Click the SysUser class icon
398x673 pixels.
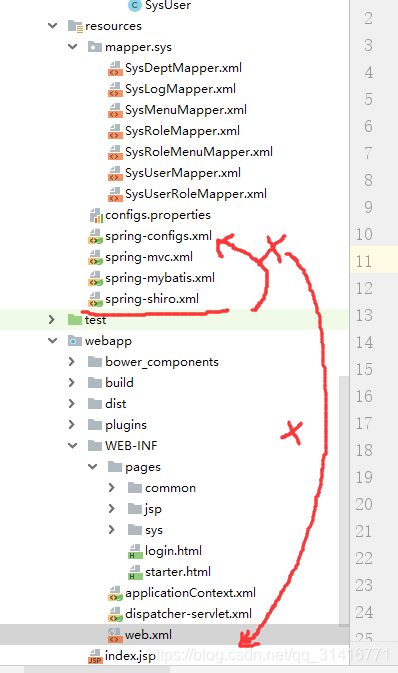(135, 5)
